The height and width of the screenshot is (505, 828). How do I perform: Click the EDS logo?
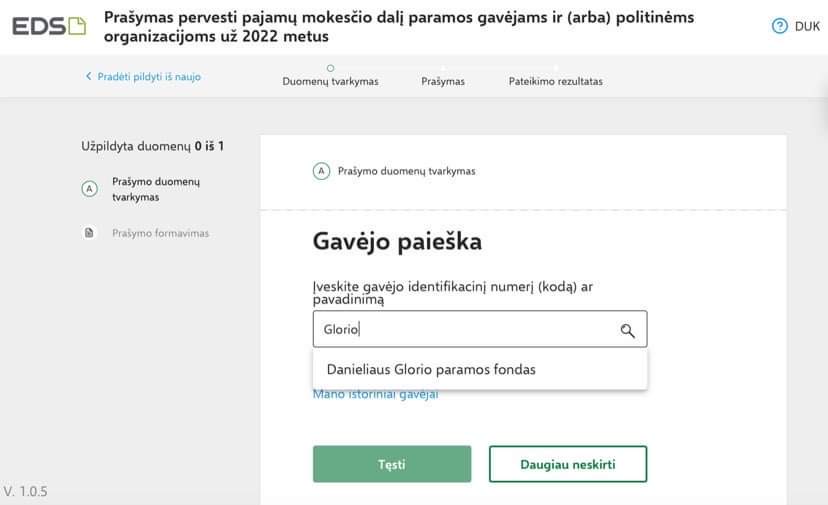pyautogui.click(x=48, y=26)
